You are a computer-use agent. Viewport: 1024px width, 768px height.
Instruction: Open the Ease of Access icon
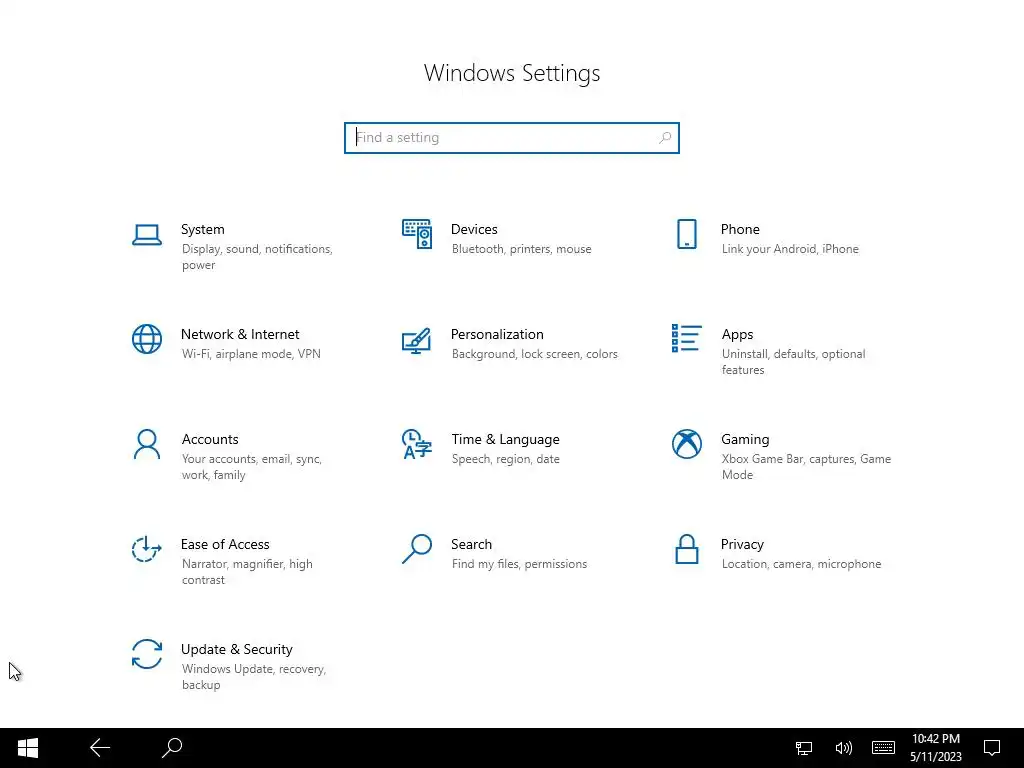tap(147, 549)
